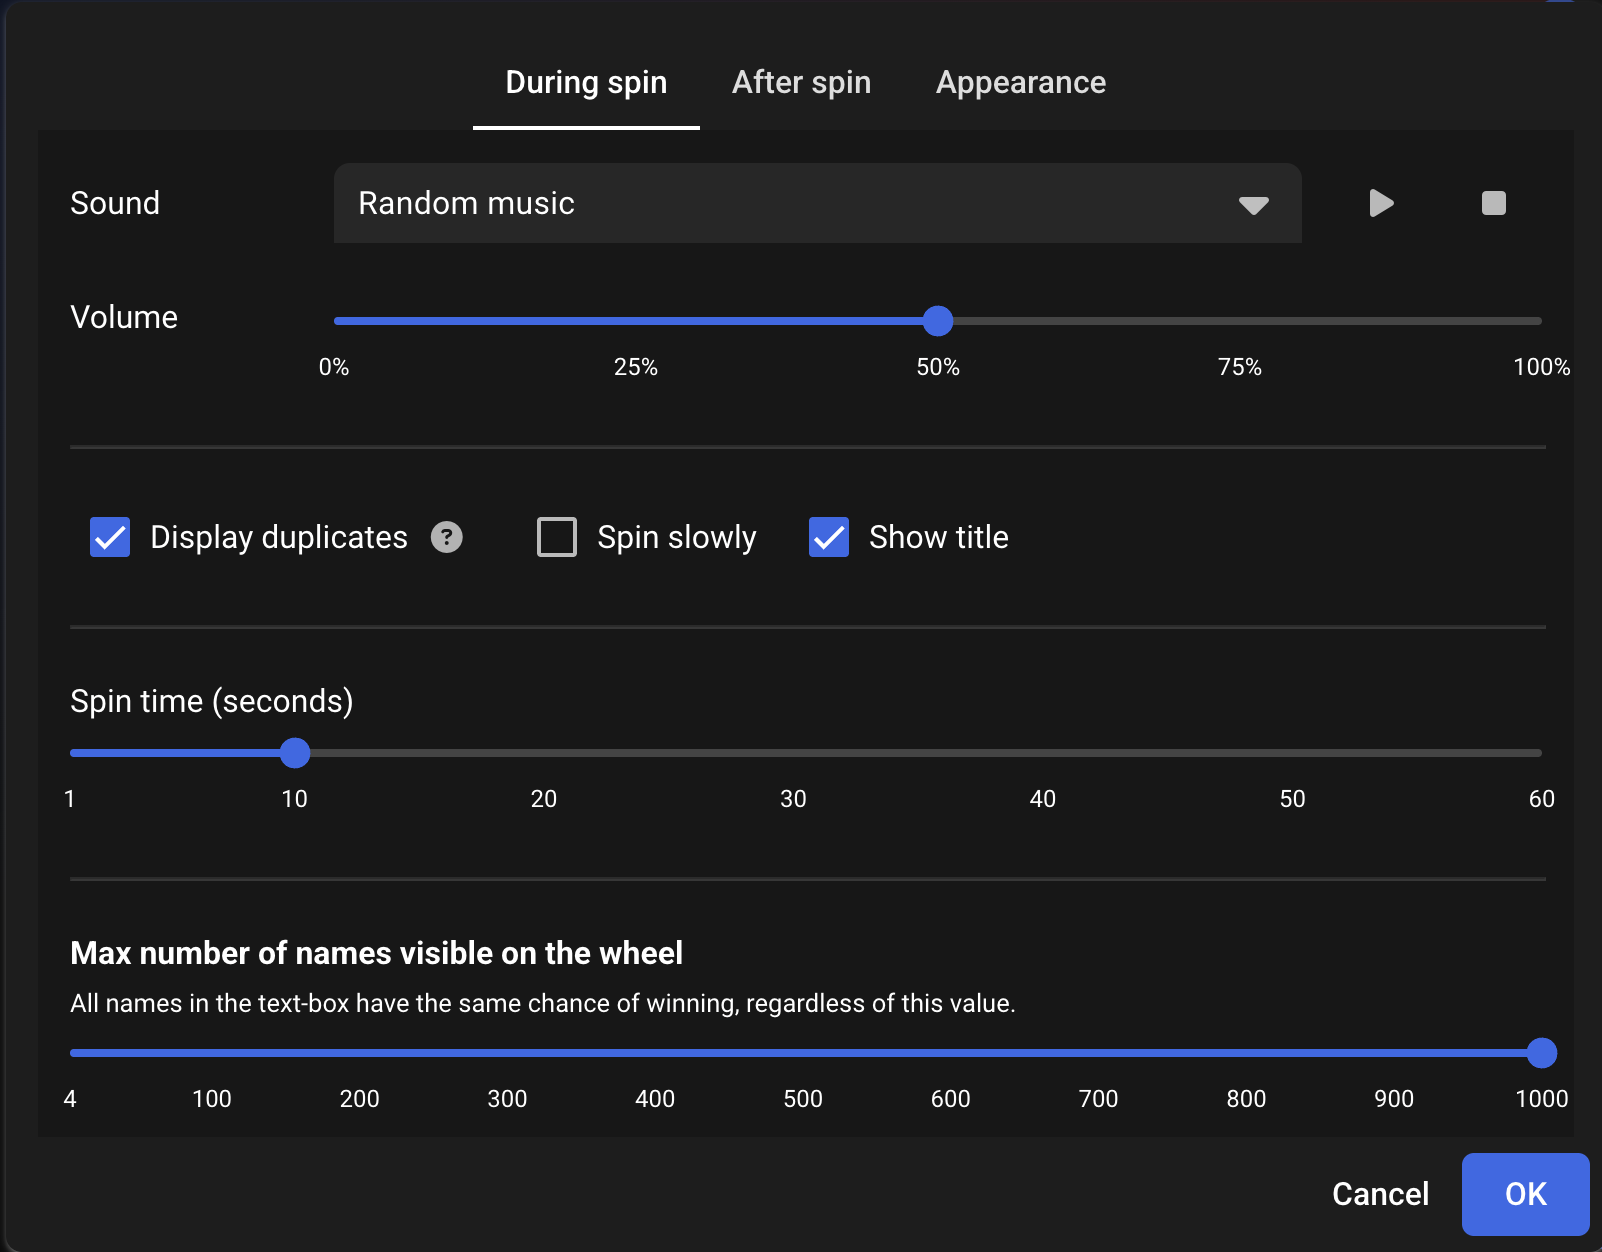
Task: Set max visible names to 500
Action: point(803,1053)
